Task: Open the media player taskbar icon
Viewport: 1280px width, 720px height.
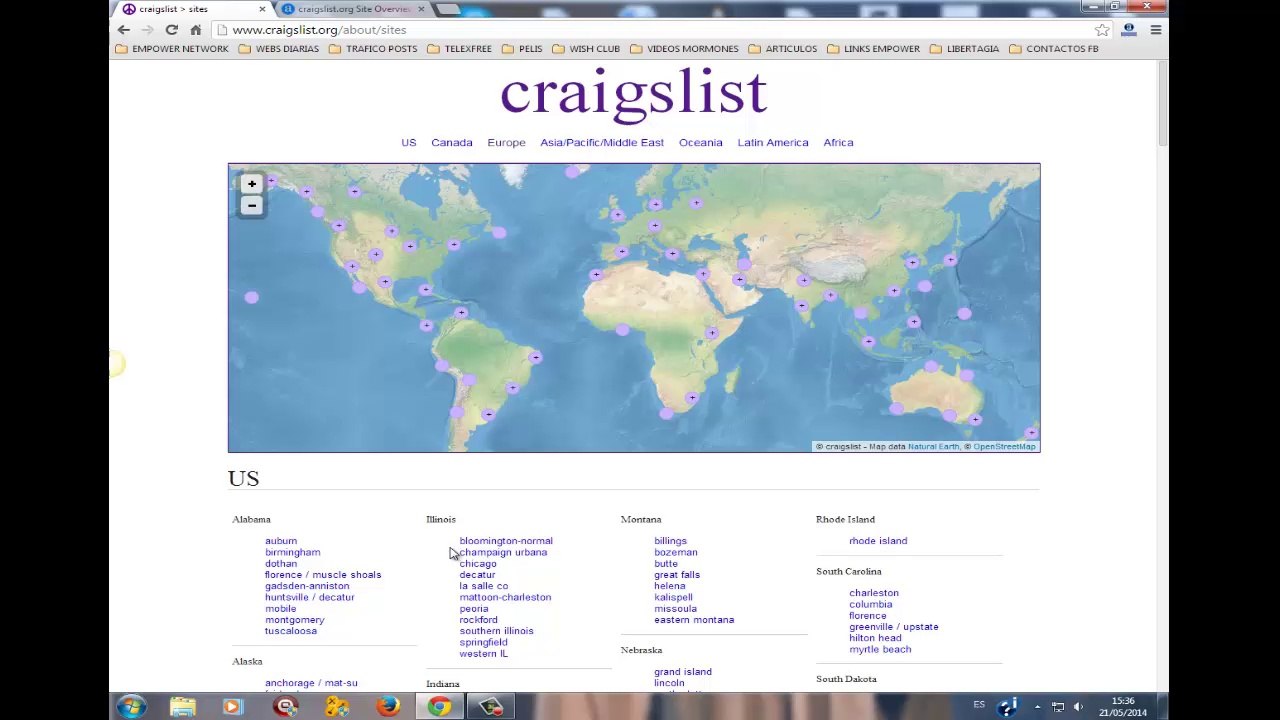Action: point(232,707)
